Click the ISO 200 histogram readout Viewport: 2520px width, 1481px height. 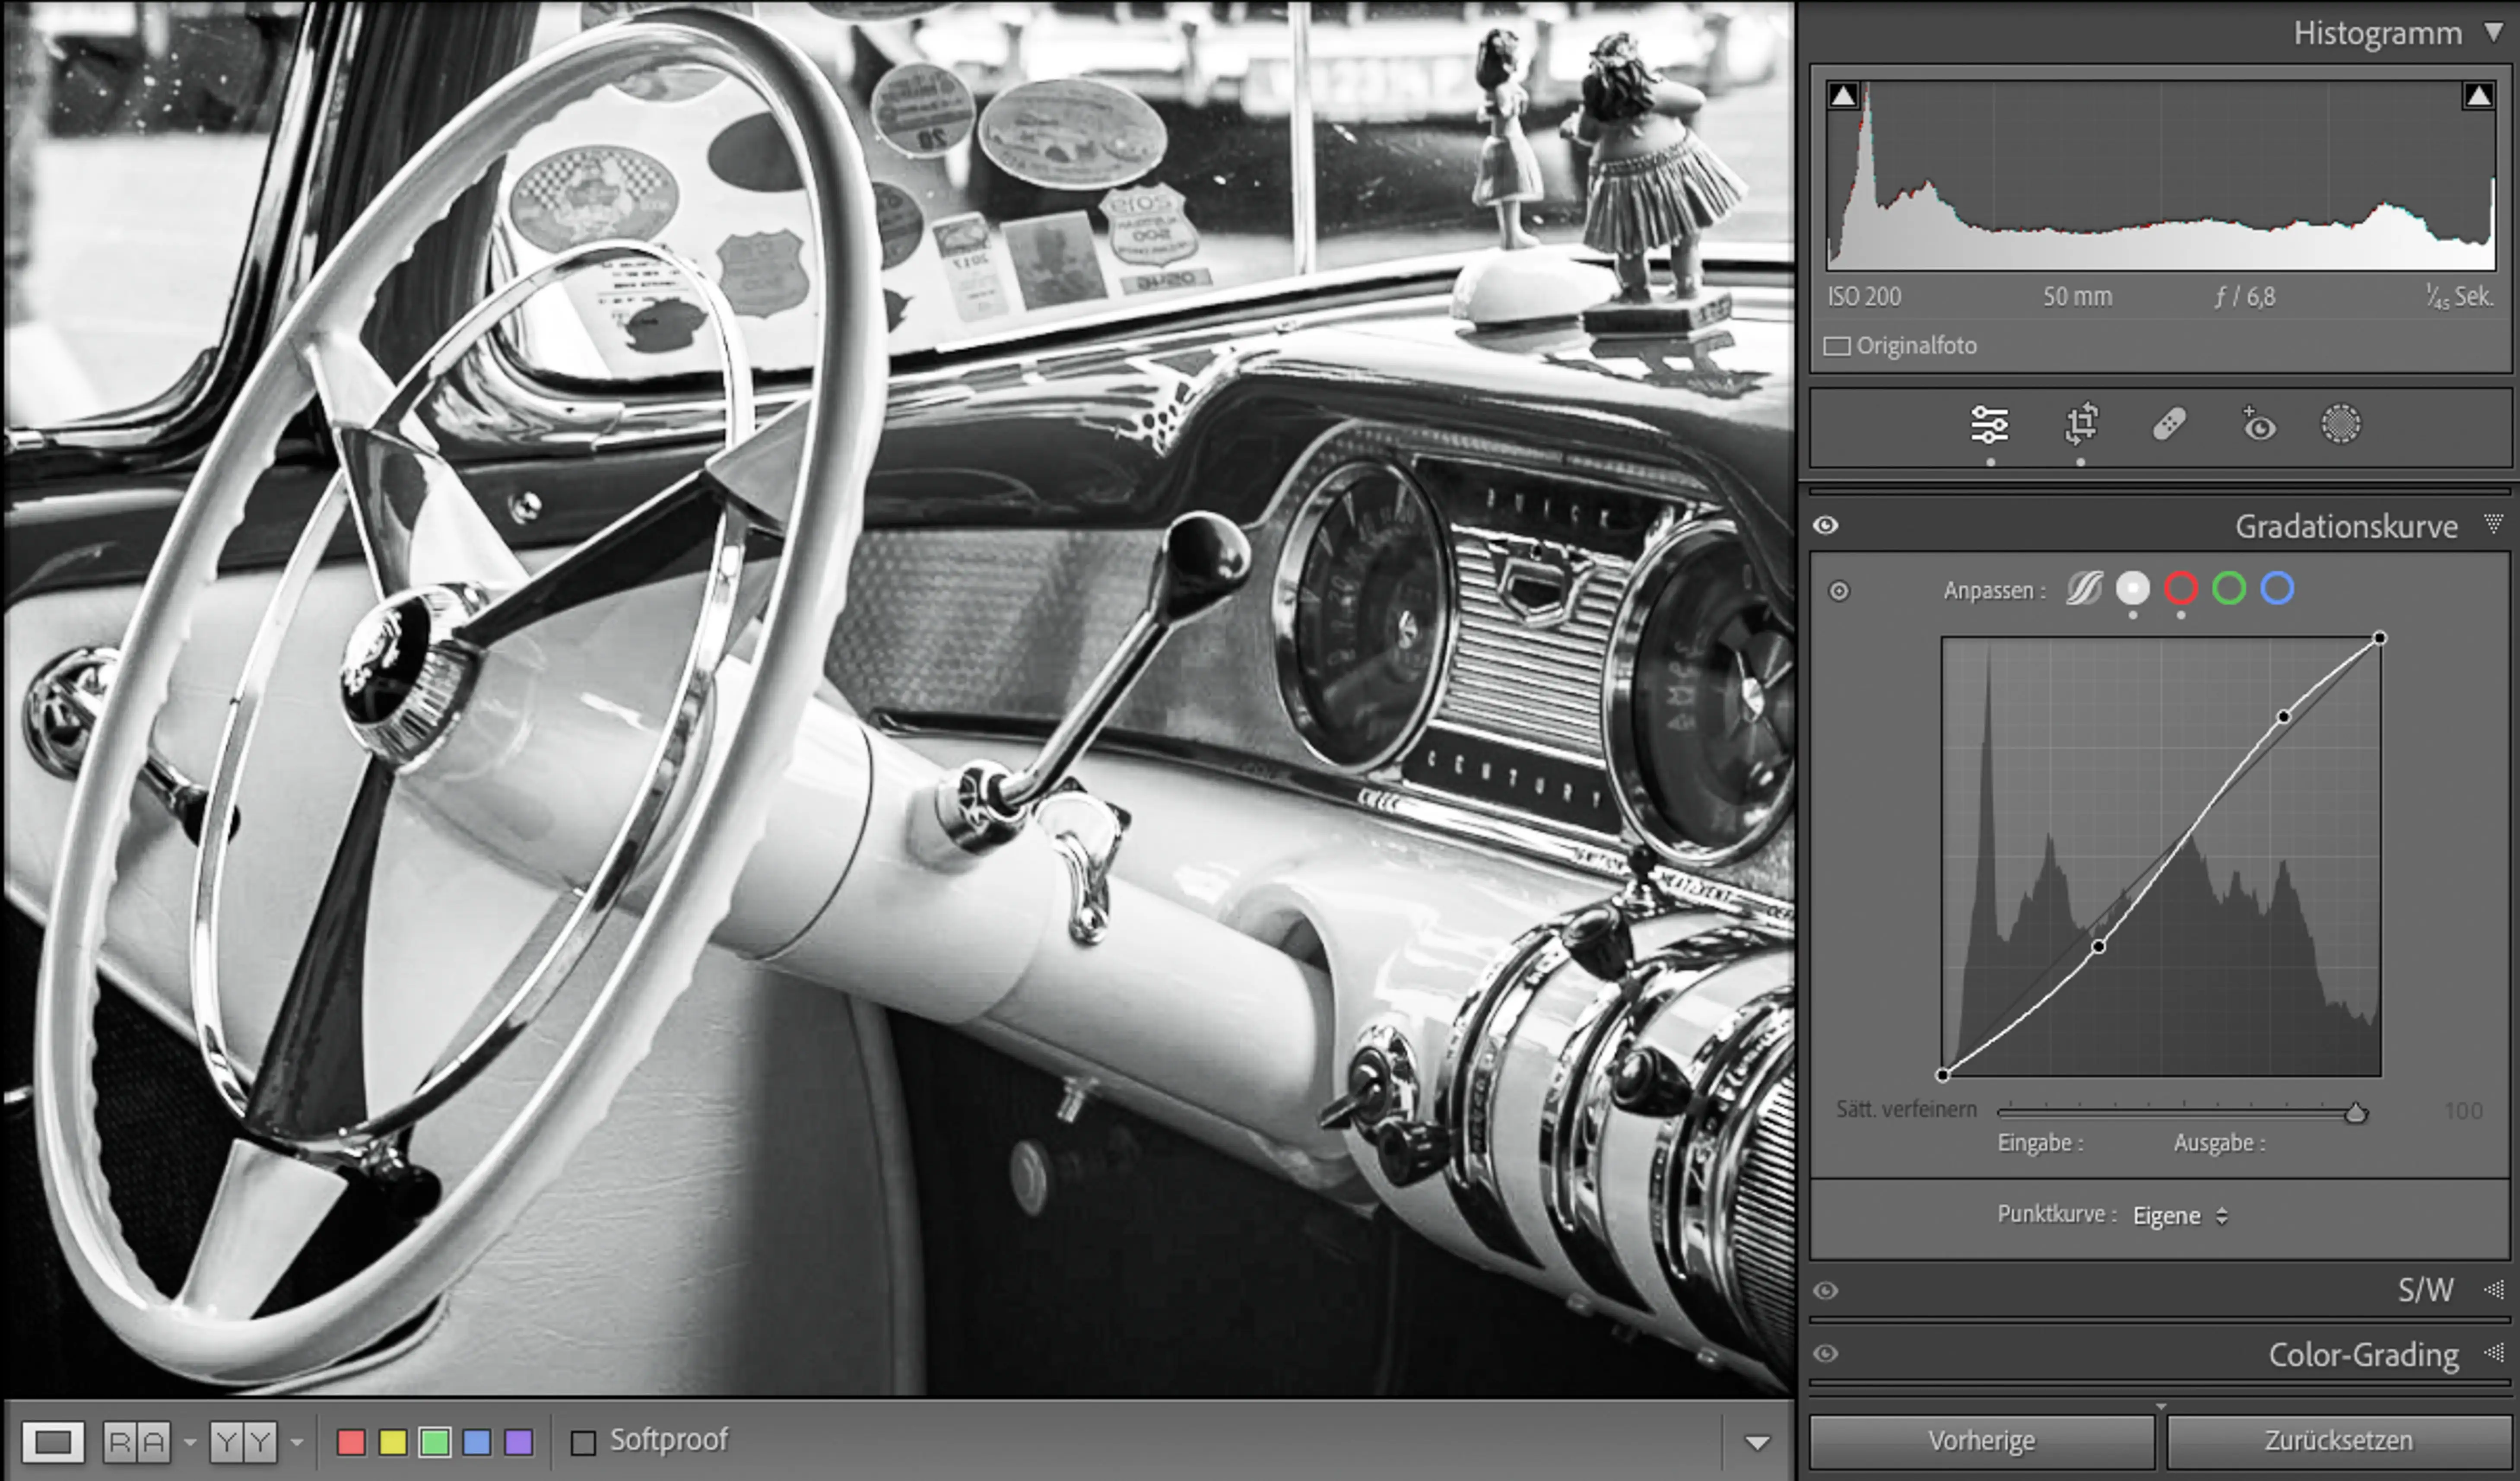pyautogui.click(x=1864, y=297)
